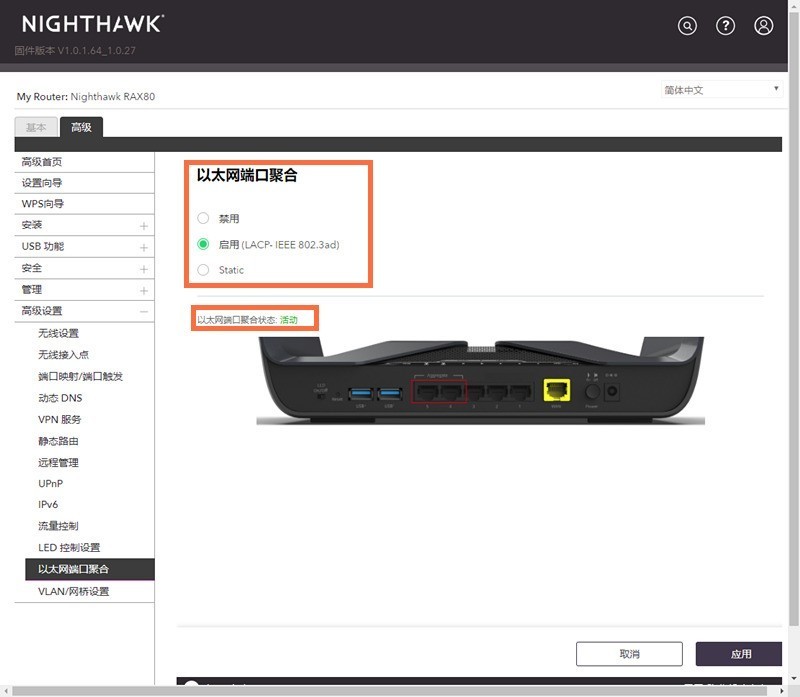800x697 pixels.
Task: Collapse the 高级设置 section minus sign
Action: pos(144,312)
